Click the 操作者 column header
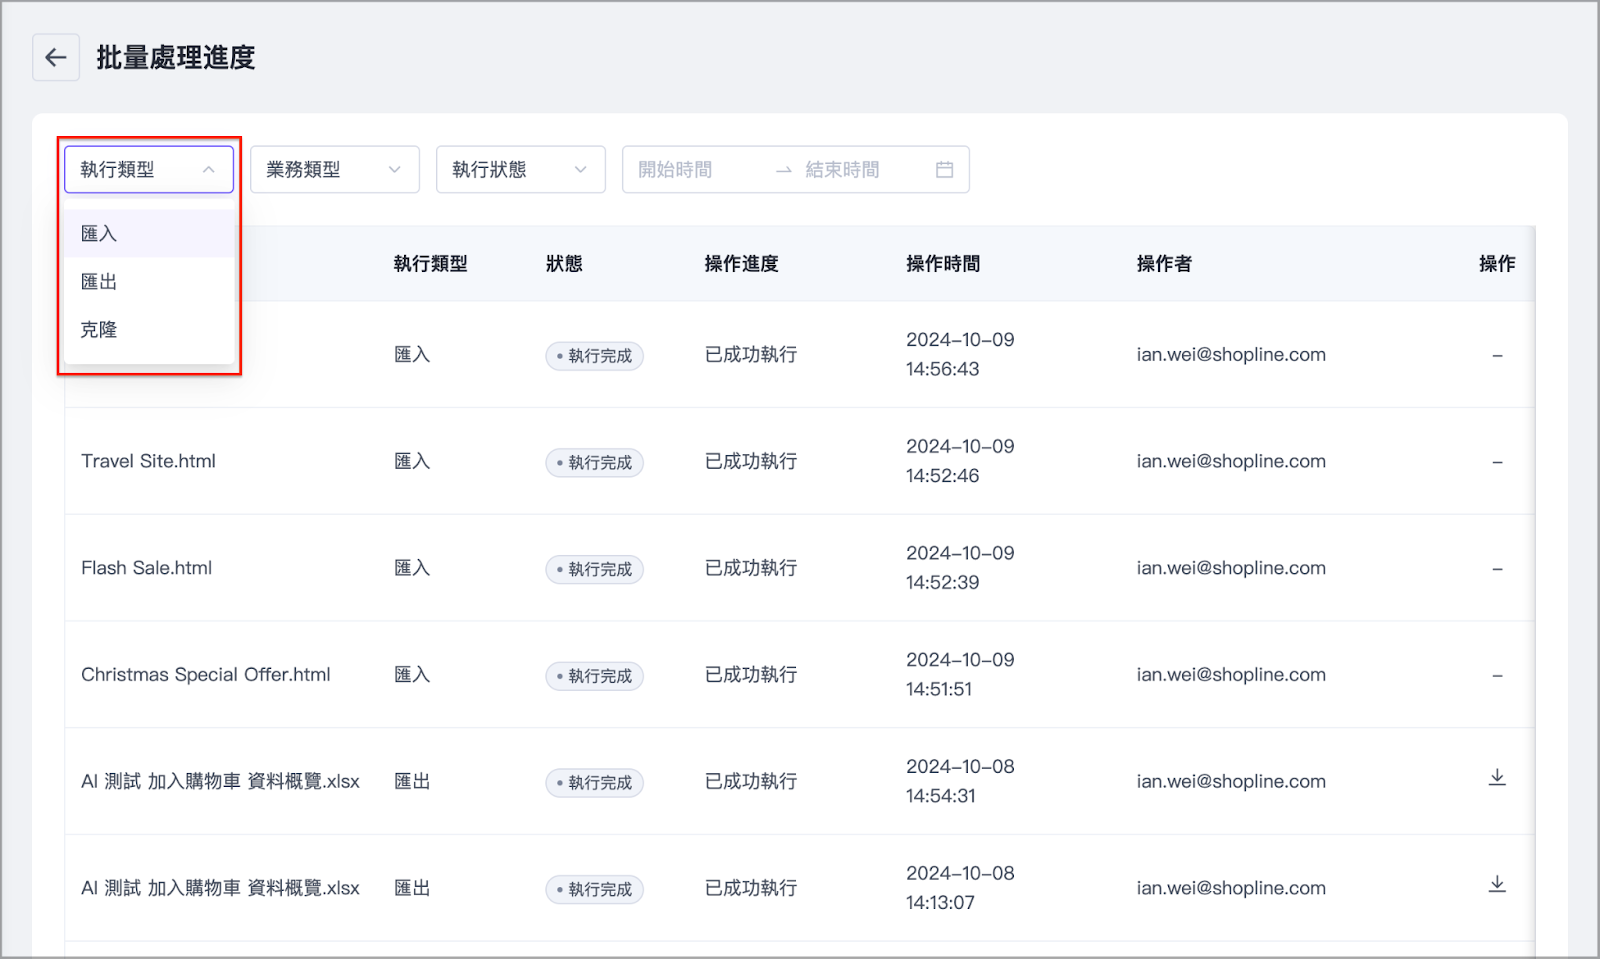The width and height of the screenshot is (1600, 959). [x=1164, y=264]
